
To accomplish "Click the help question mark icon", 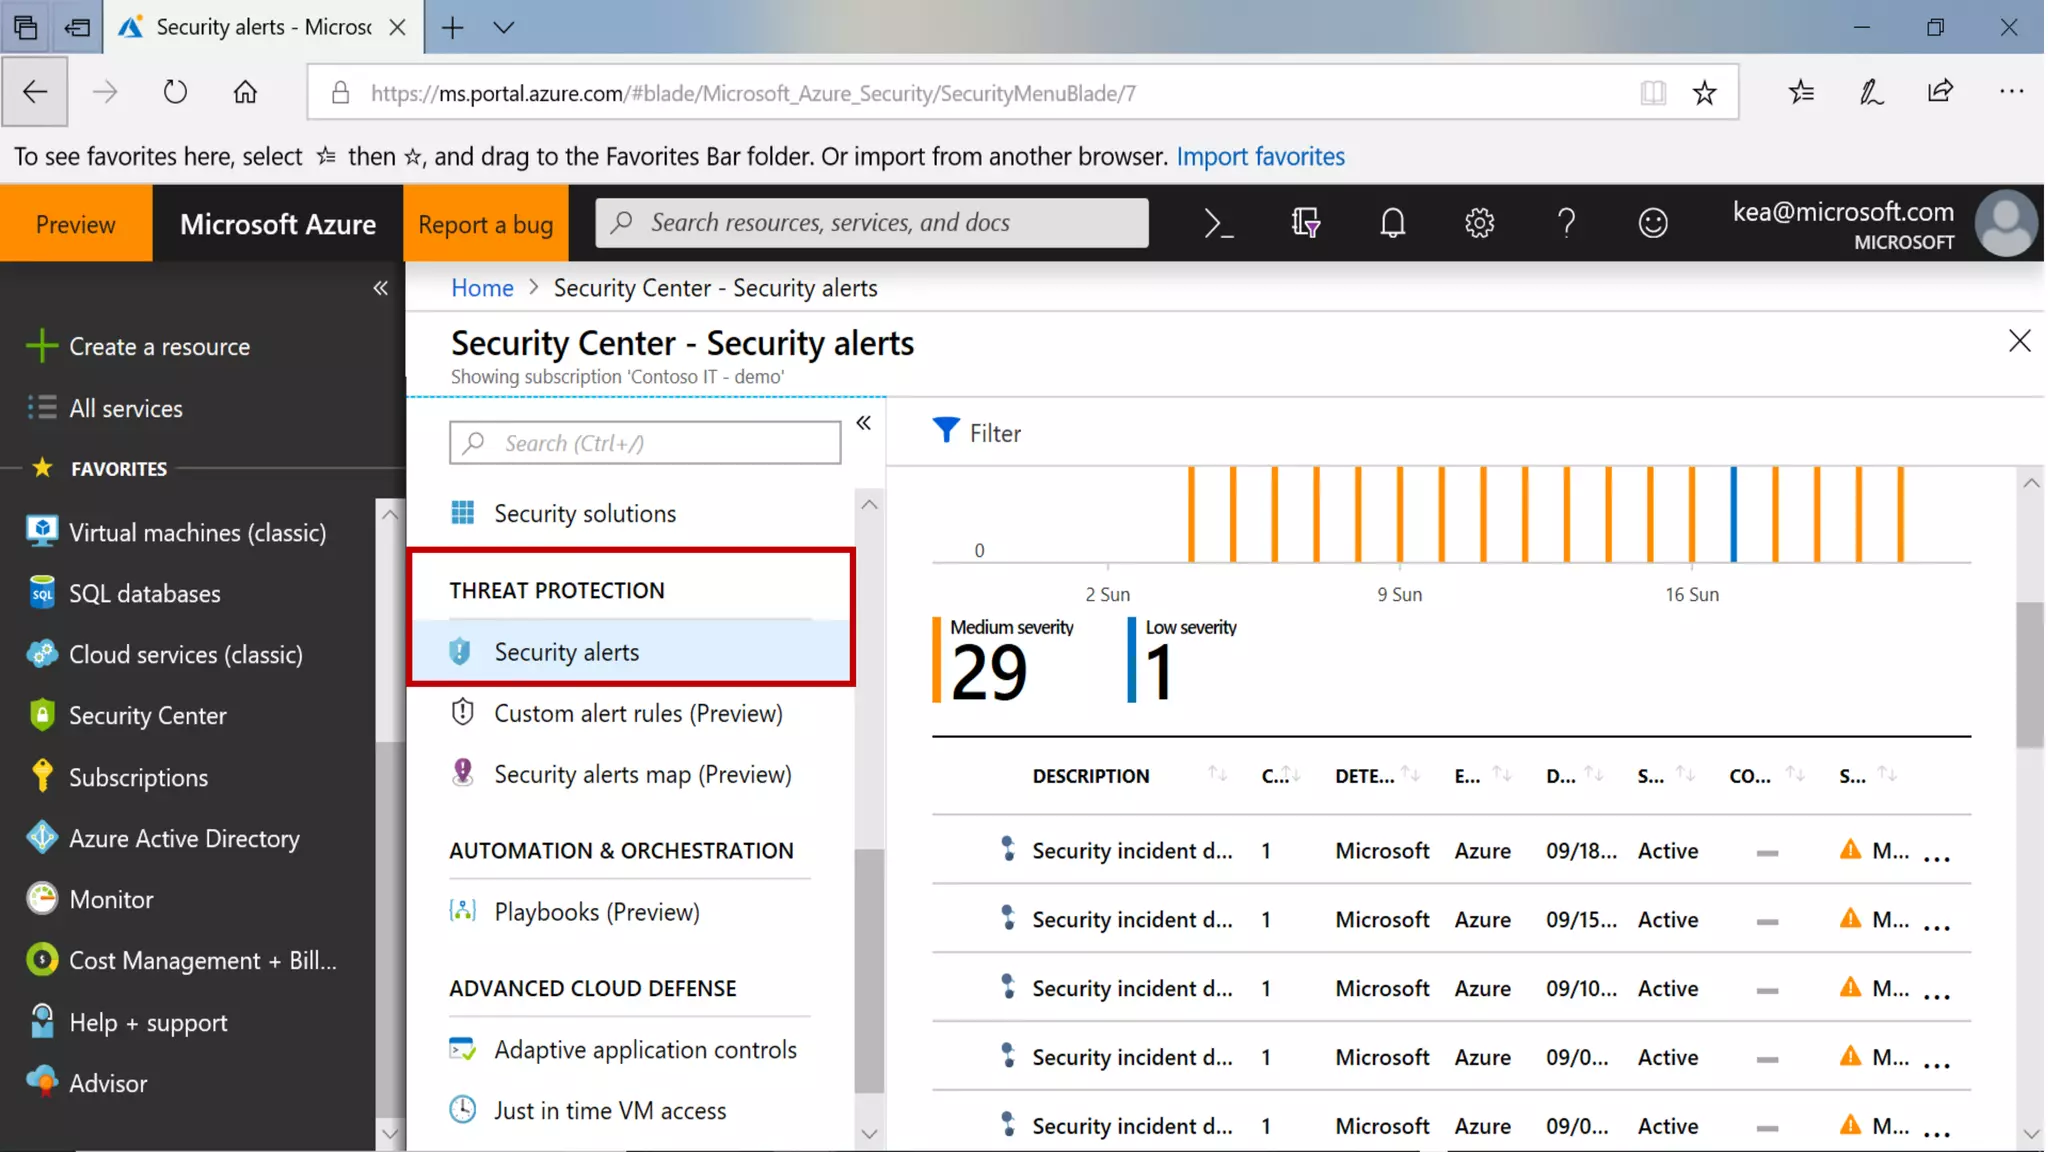I will tap(1566, 223).
